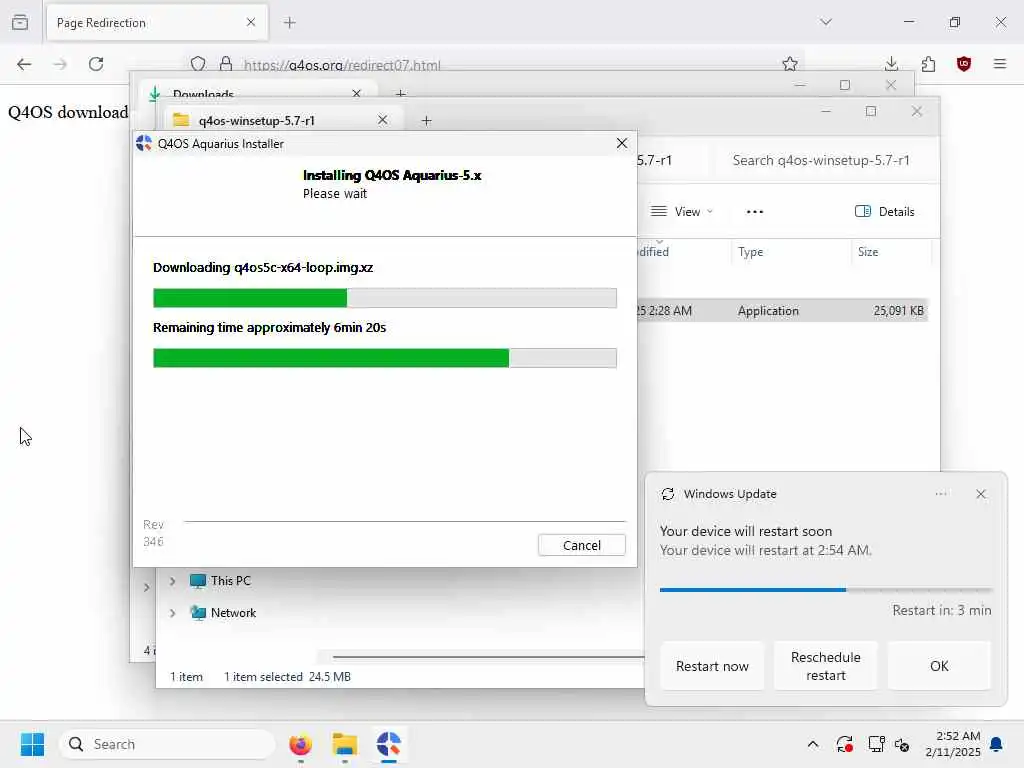
Task: Click the Q4OS Aquarius Installer title icon
Action: 144,144
